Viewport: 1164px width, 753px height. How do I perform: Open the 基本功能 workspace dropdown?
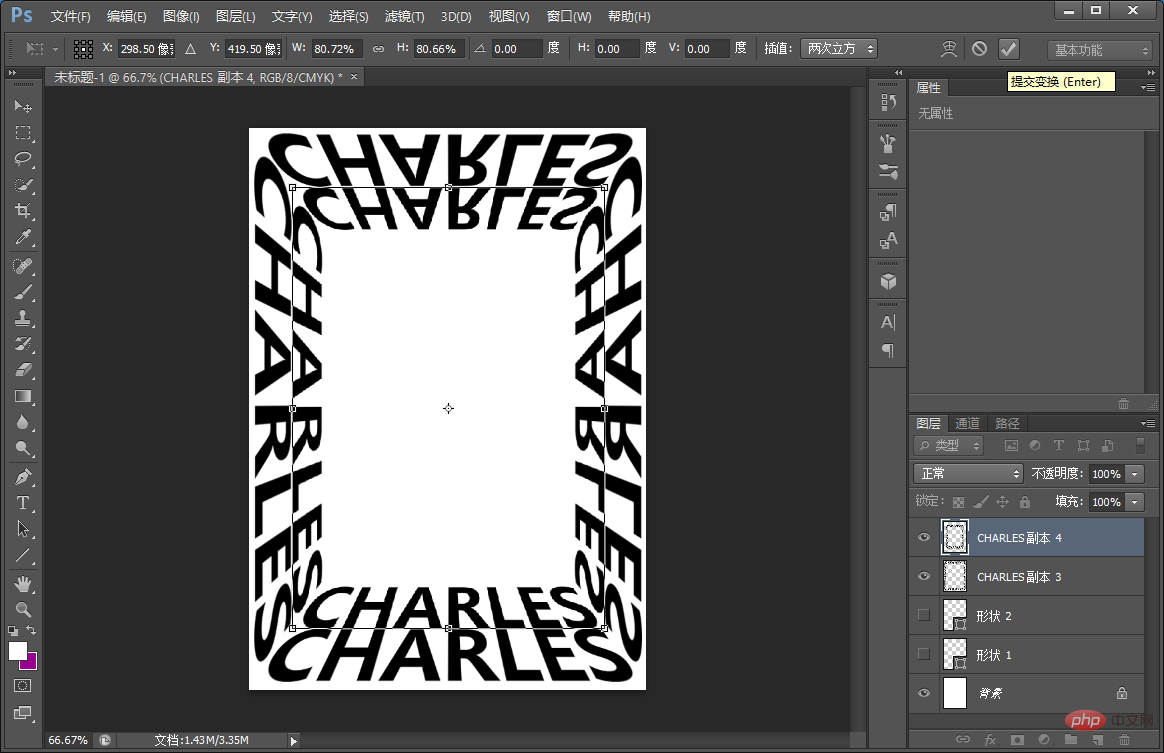pyautogui.click(x=1099, y=50)
